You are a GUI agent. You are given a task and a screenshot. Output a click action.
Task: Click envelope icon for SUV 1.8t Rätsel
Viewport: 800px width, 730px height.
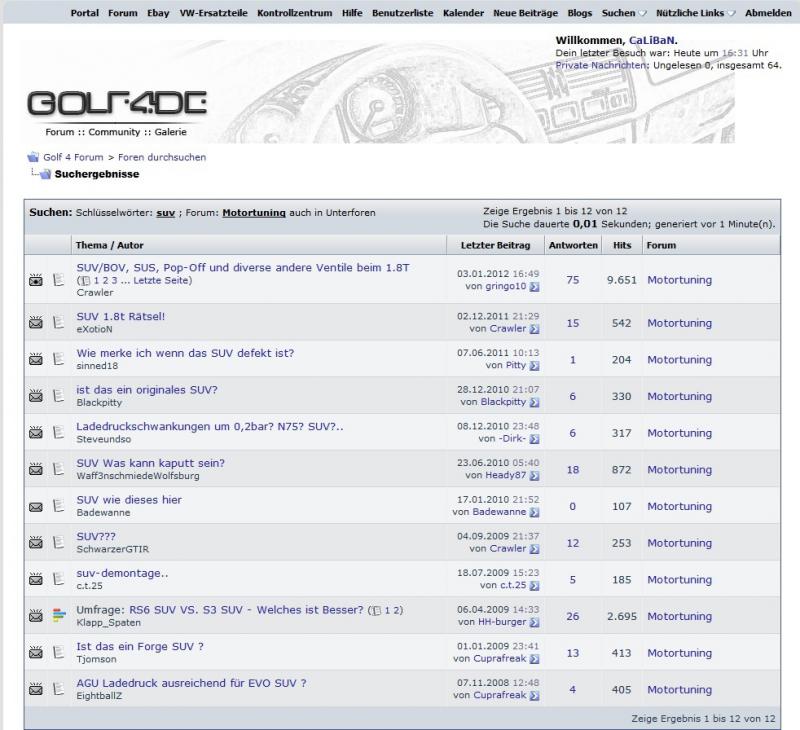36,323
